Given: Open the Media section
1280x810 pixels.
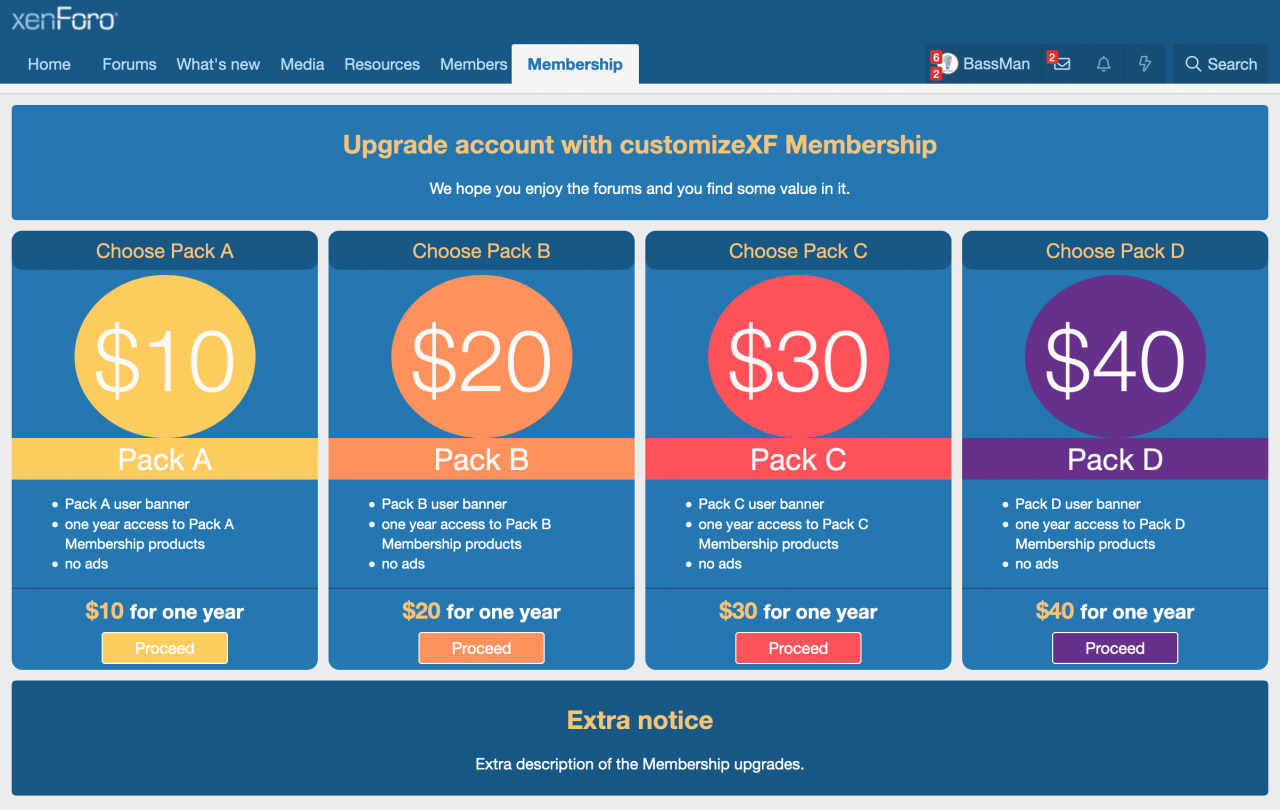Looking at the screenshot, I should click(302, 64).
